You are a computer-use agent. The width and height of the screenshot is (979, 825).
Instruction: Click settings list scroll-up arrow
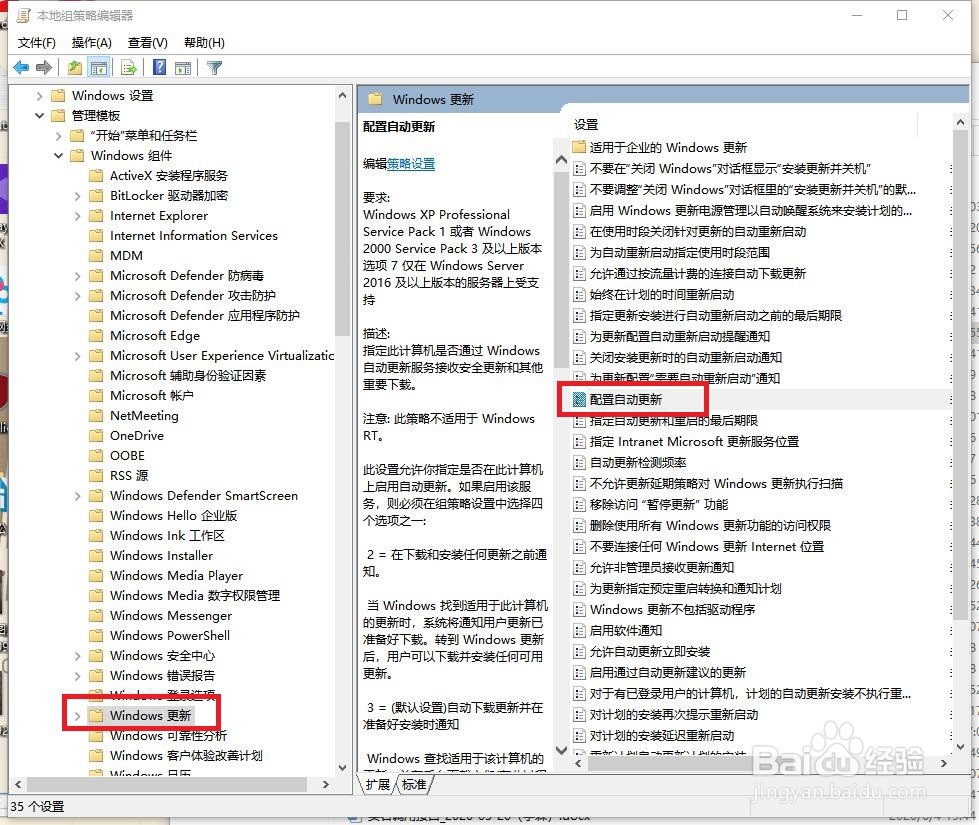pos(960,122)
